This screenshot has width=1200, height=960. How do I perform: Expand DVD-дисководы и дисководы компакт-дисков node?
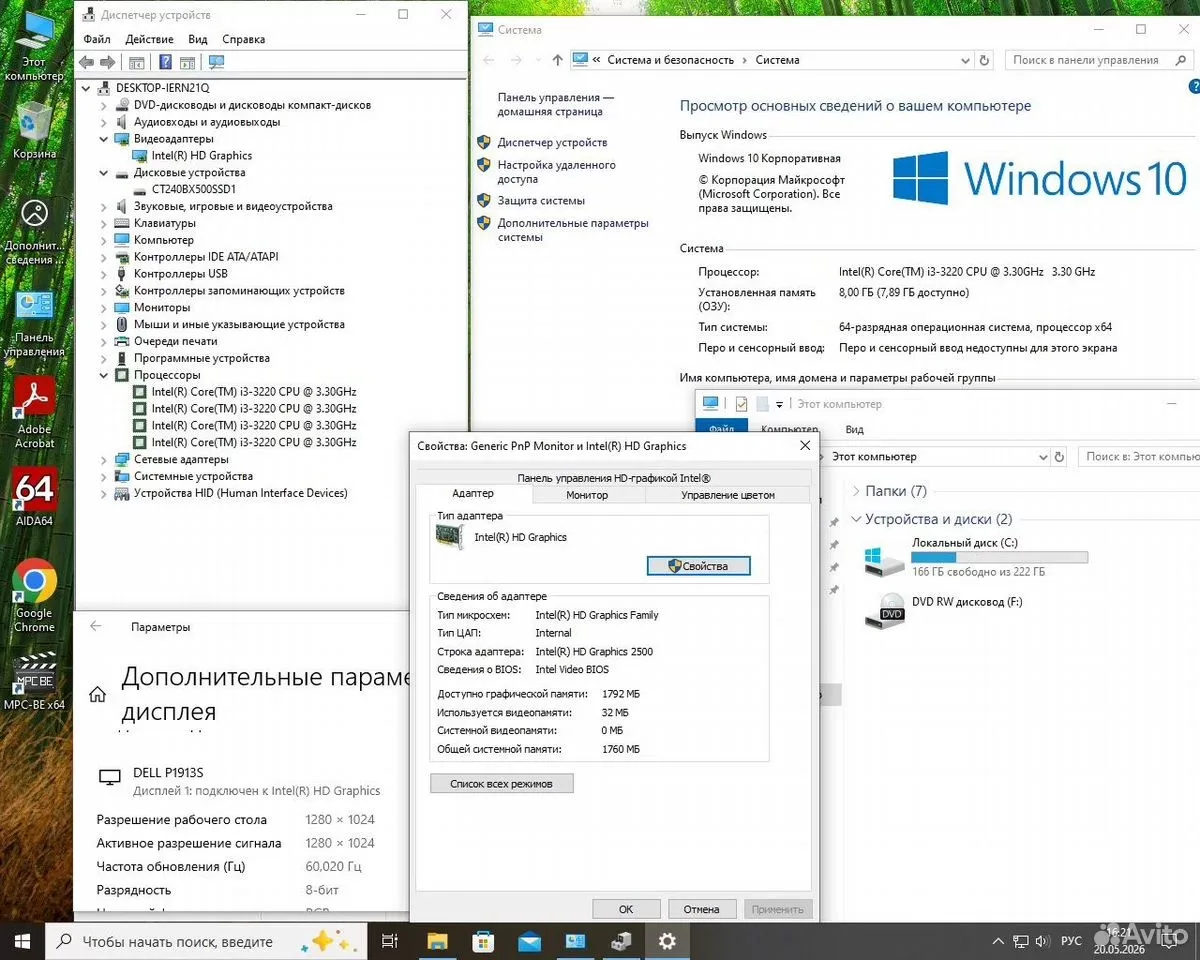point(104,105)
